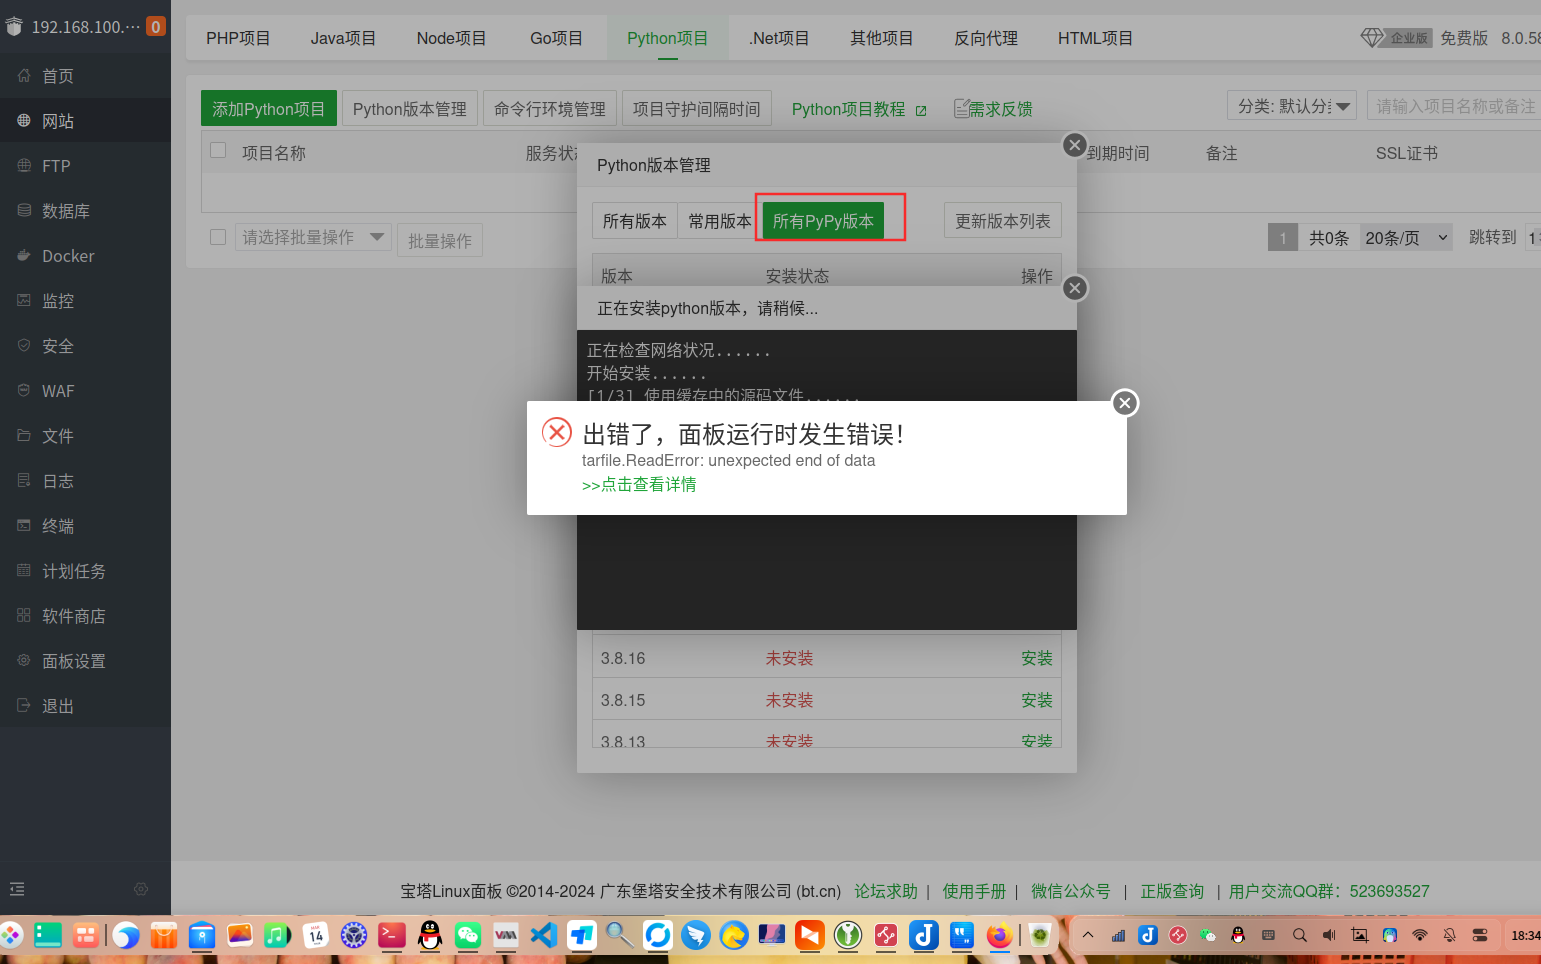Open the 点击查看详情 error details link

639,485
